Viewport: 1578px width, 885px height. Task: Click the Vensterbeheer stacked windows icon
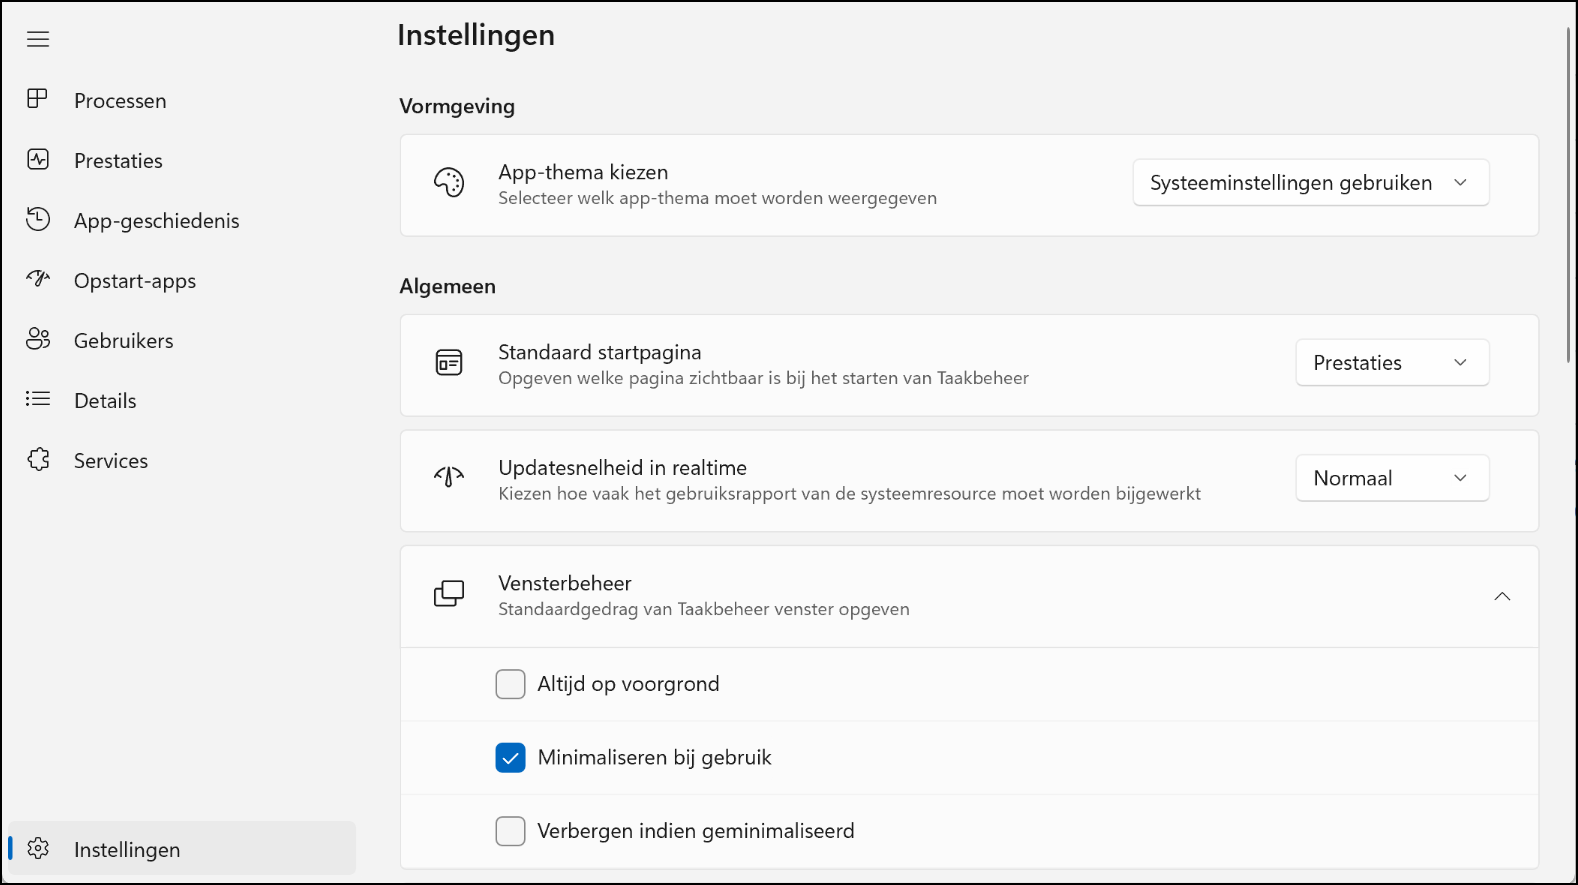click(x=449, y=594)
